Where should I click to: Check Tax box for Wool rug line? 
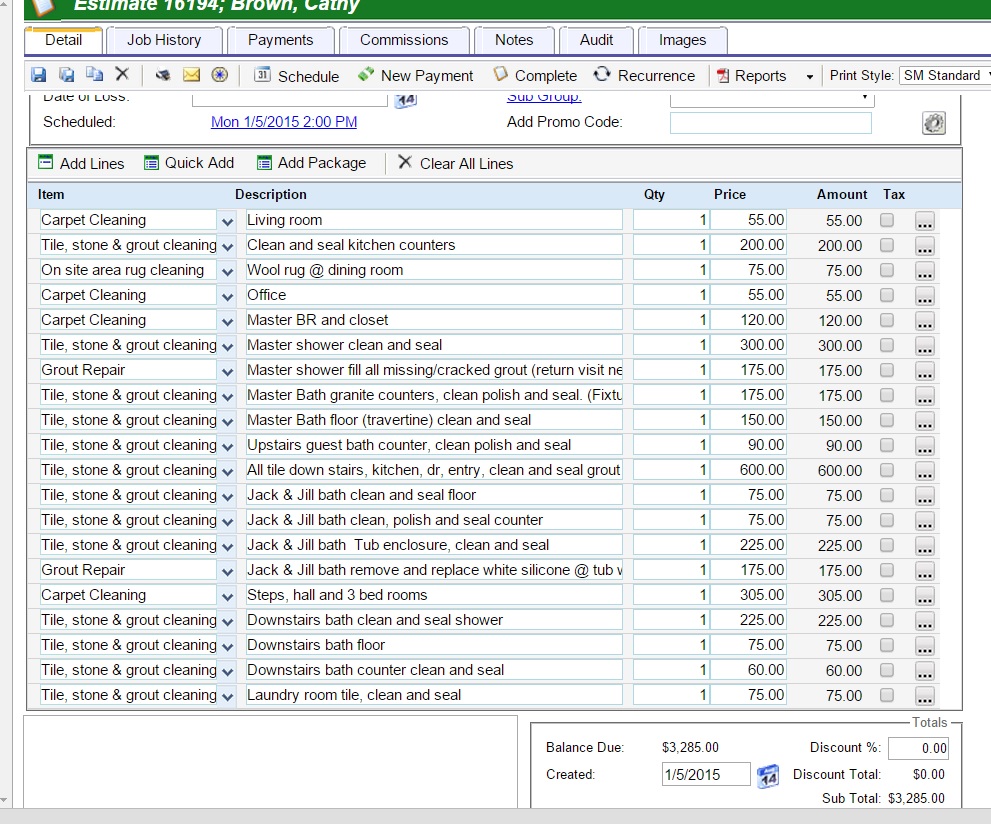(887, 270)
